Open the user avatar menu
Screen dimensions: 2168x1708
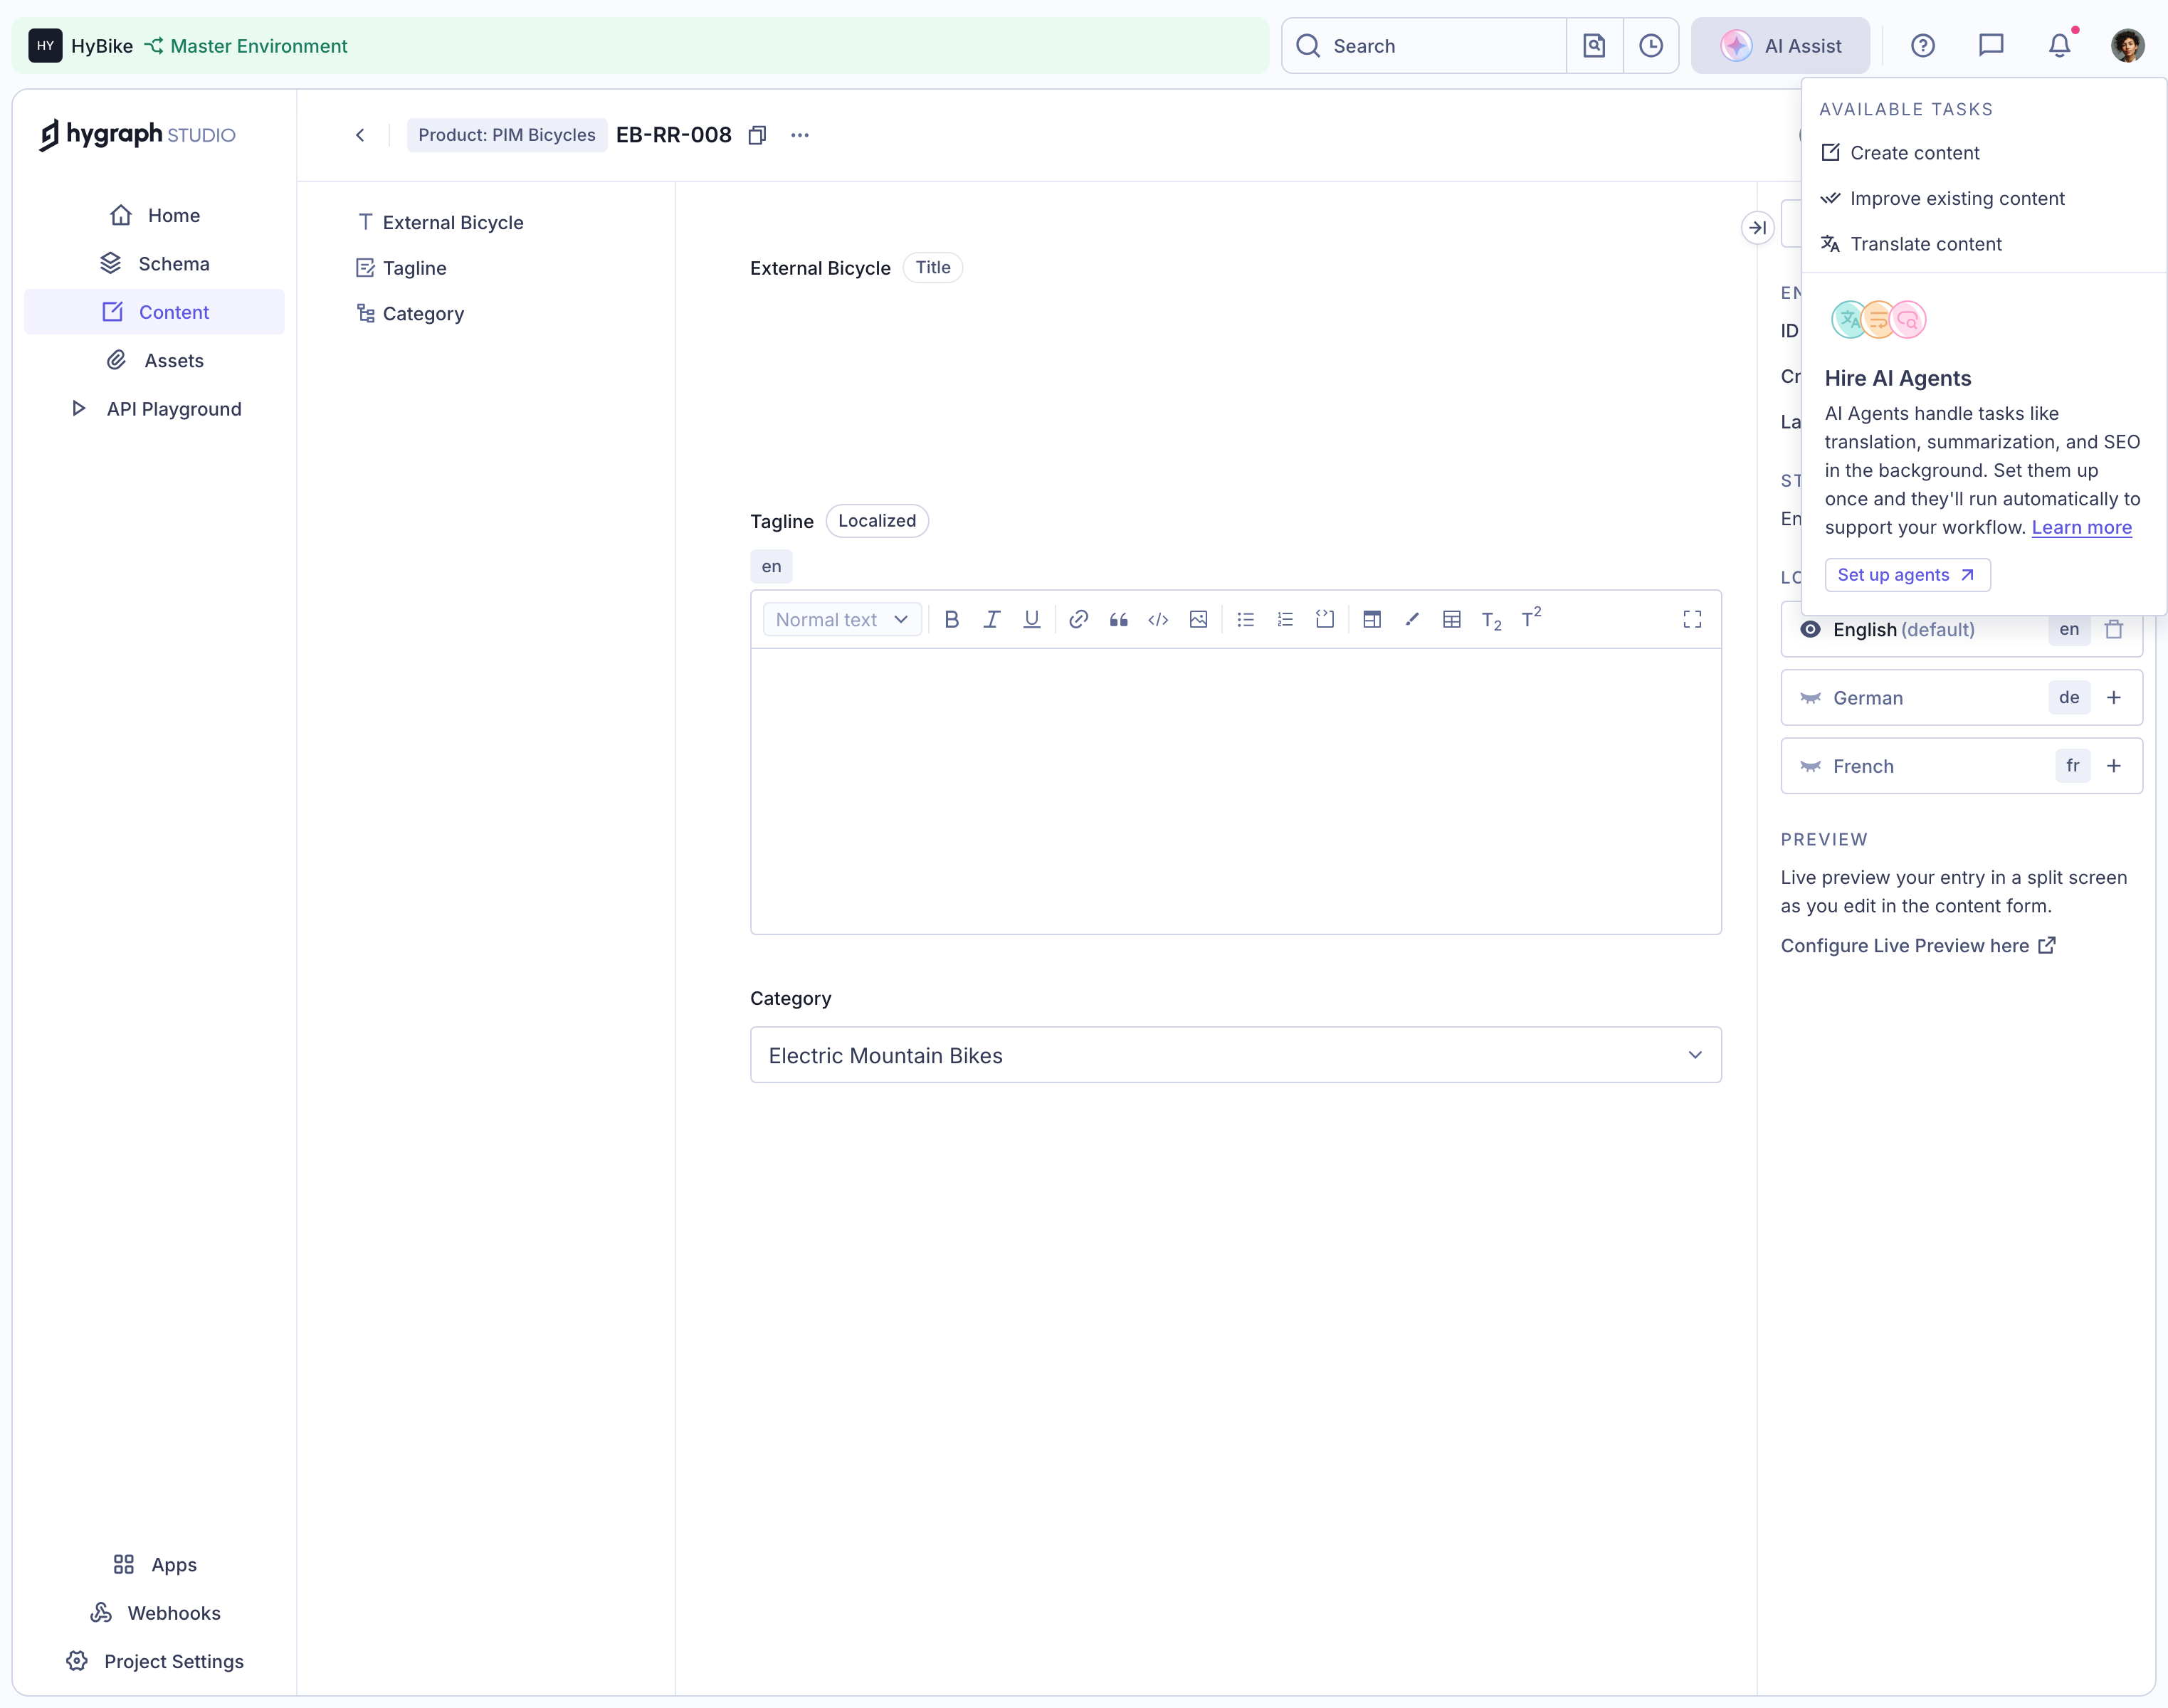[x=2127, y=46]
